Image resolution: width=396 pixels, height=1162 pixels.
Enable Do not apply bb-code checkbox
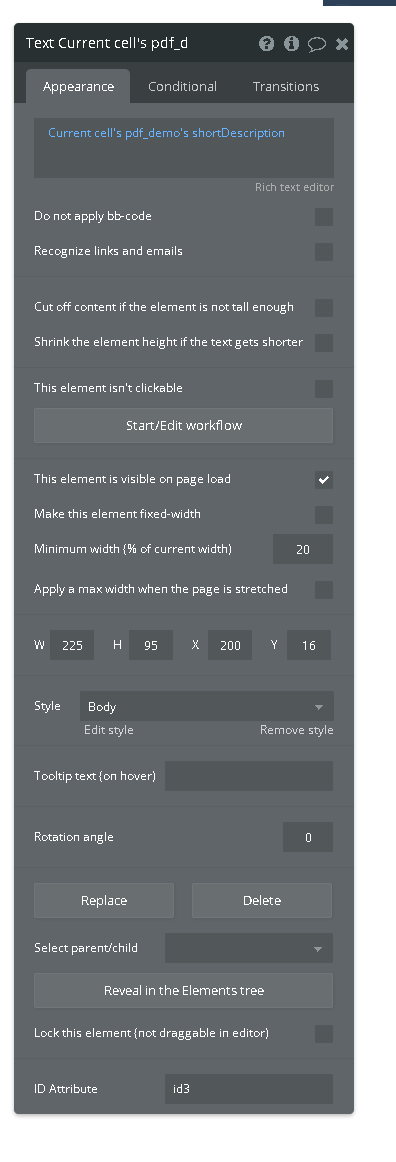(x=324, y=217)
